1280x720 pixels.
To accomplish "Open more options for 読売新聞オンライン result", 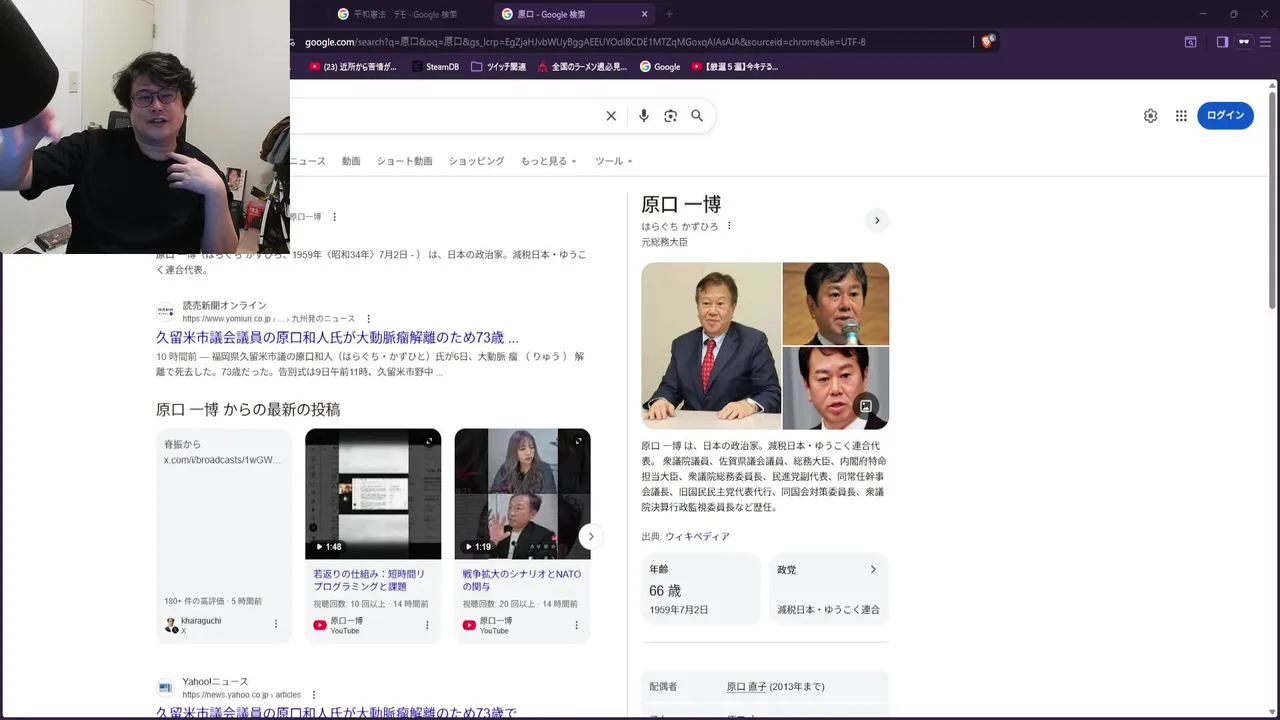I will point(368,319).
